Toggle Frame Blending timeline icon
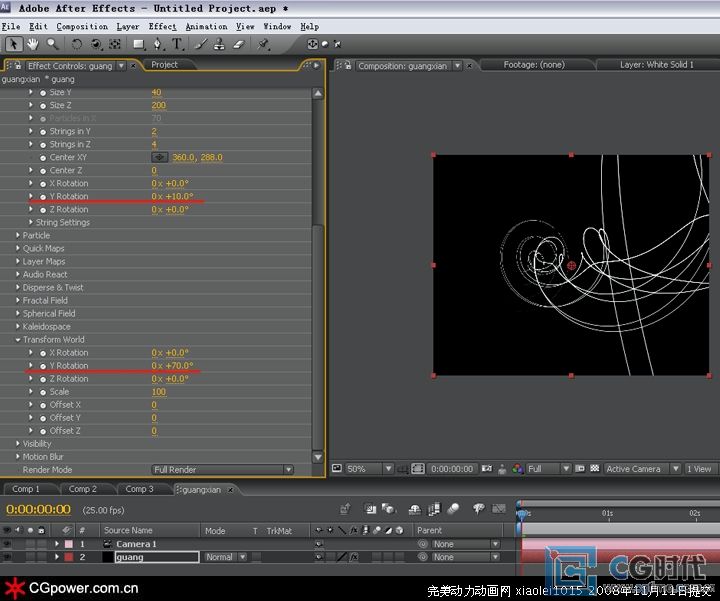The height and width of the screenshot is (601, 720). (433, 509)
